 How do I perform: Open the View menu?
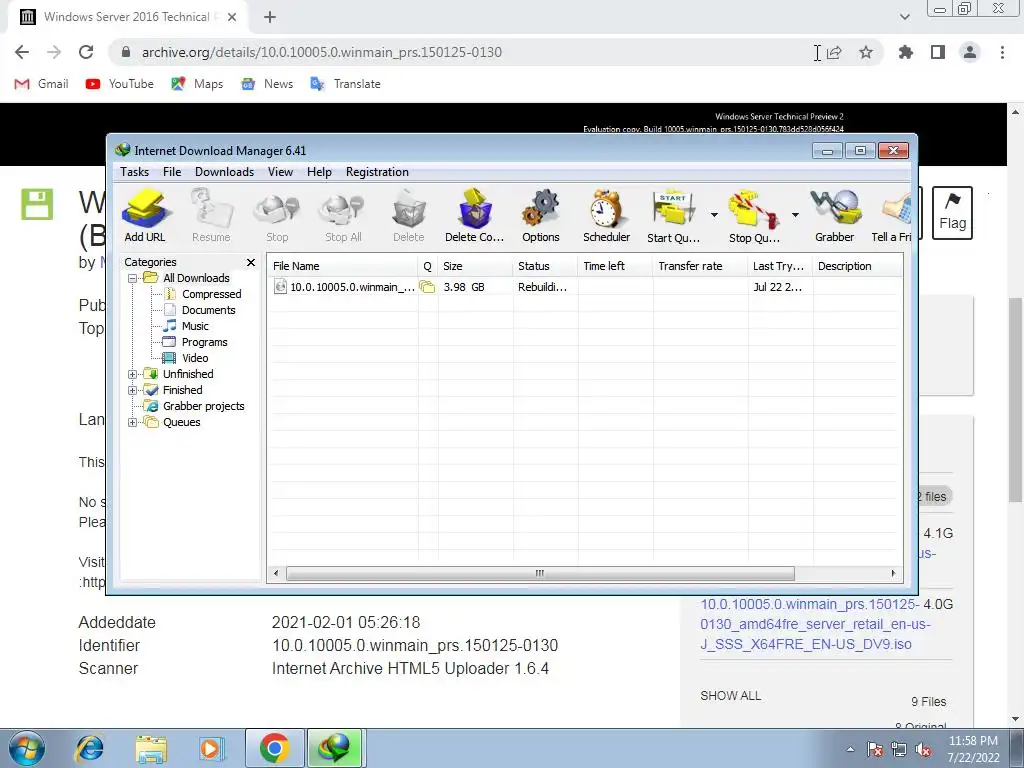pos(280,172)
